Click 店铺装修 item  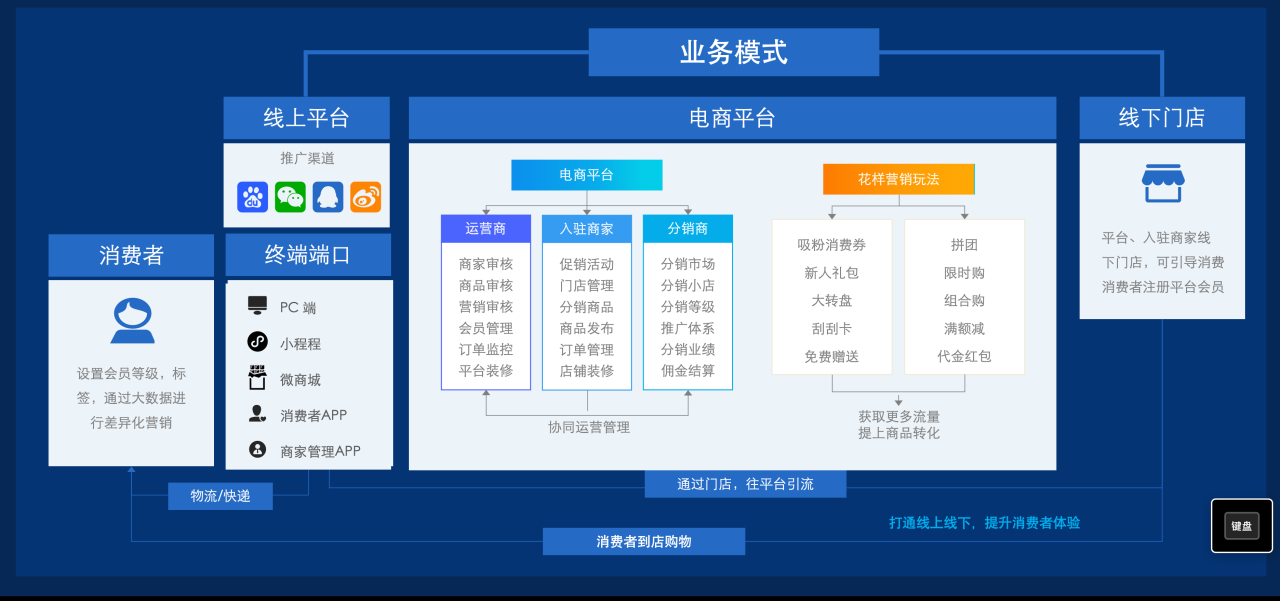tap(587, 370)
